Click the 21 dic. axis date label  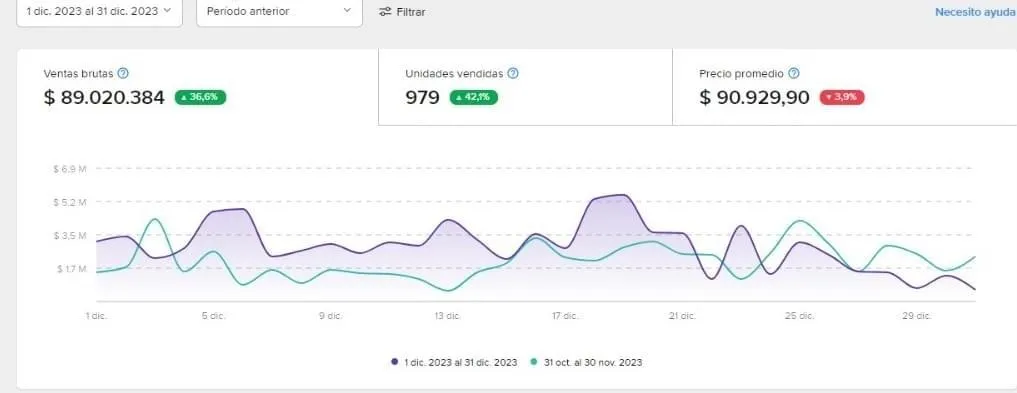coord(682,316)
